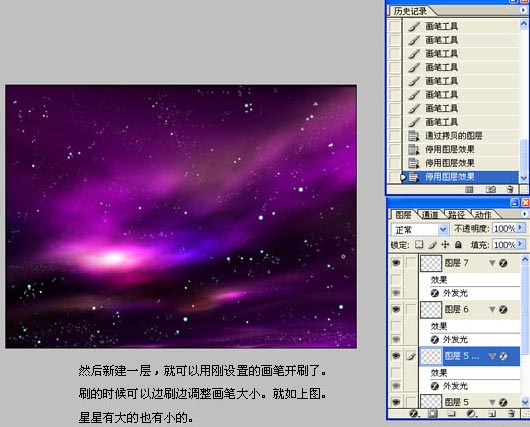Screen dimensions: 530x427
Task: Open the 不透明度 opacity slider arrow
Action: [x=521, y=228]
